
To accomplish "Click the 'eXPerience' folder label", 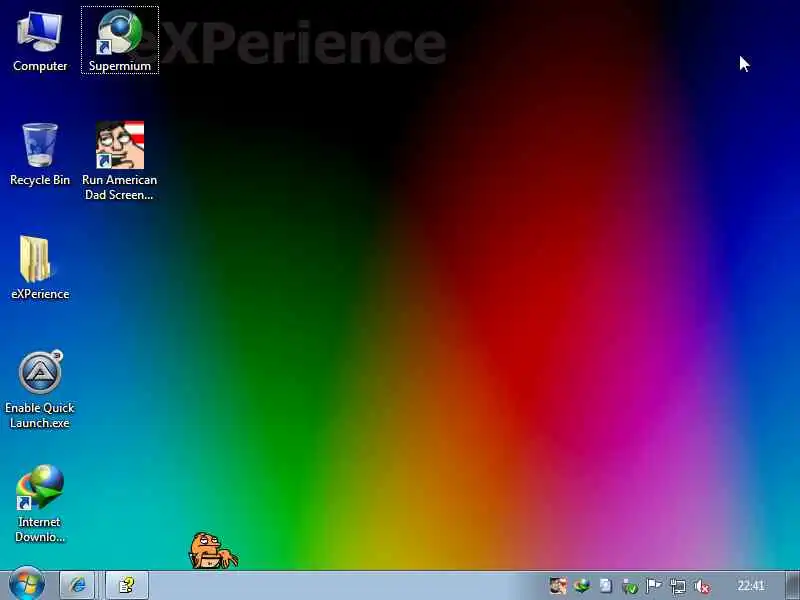I will coord(40,294).
